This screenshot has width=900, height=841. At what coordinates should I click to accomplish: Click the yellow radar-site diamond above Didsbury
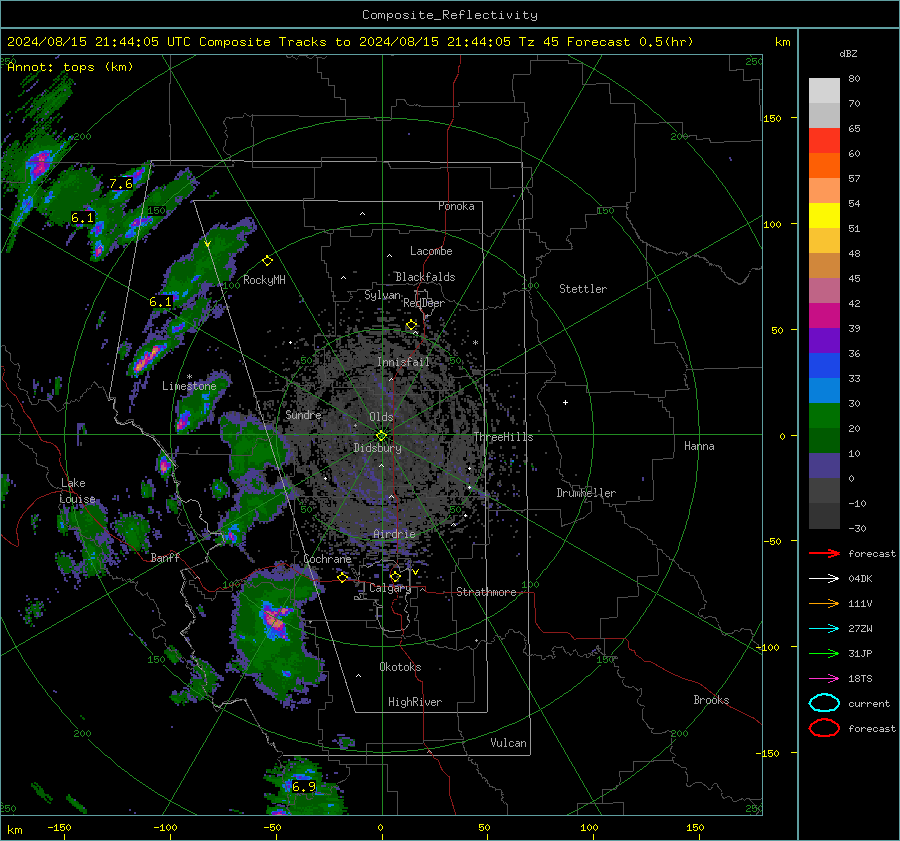(381, 436)
